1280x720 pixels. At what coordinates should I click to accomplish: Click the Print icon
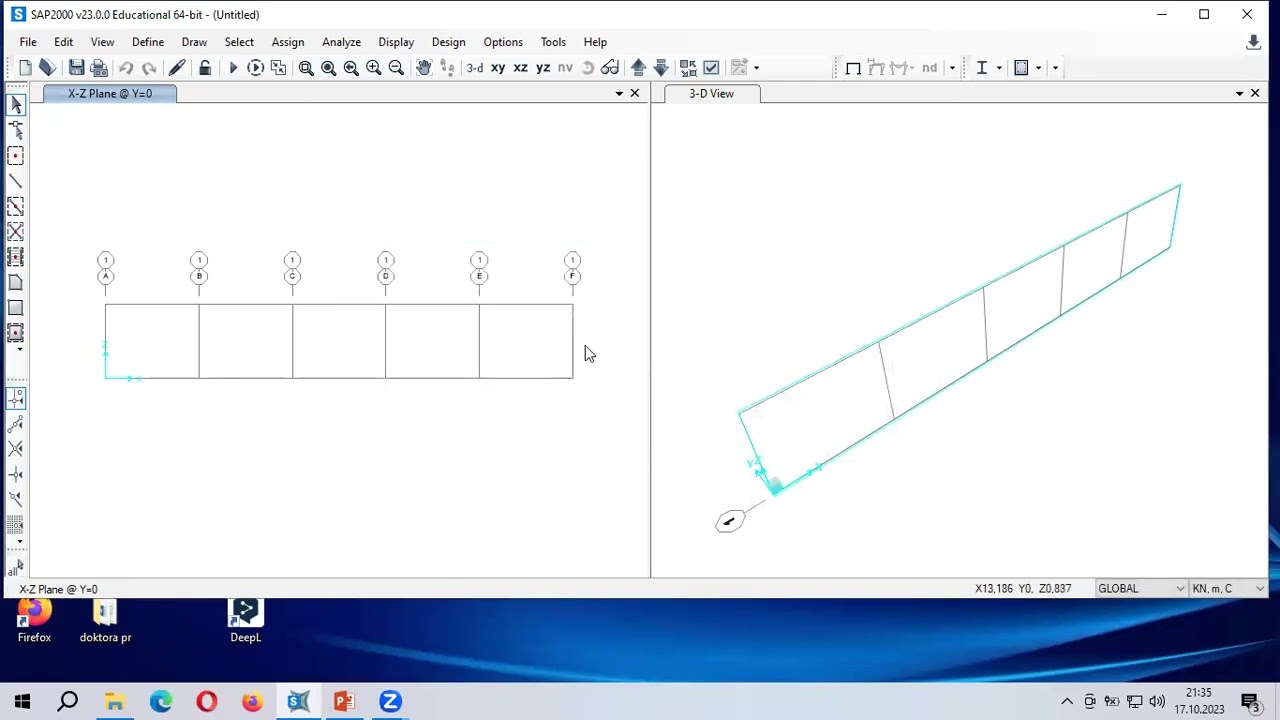(x=99, y=68)
